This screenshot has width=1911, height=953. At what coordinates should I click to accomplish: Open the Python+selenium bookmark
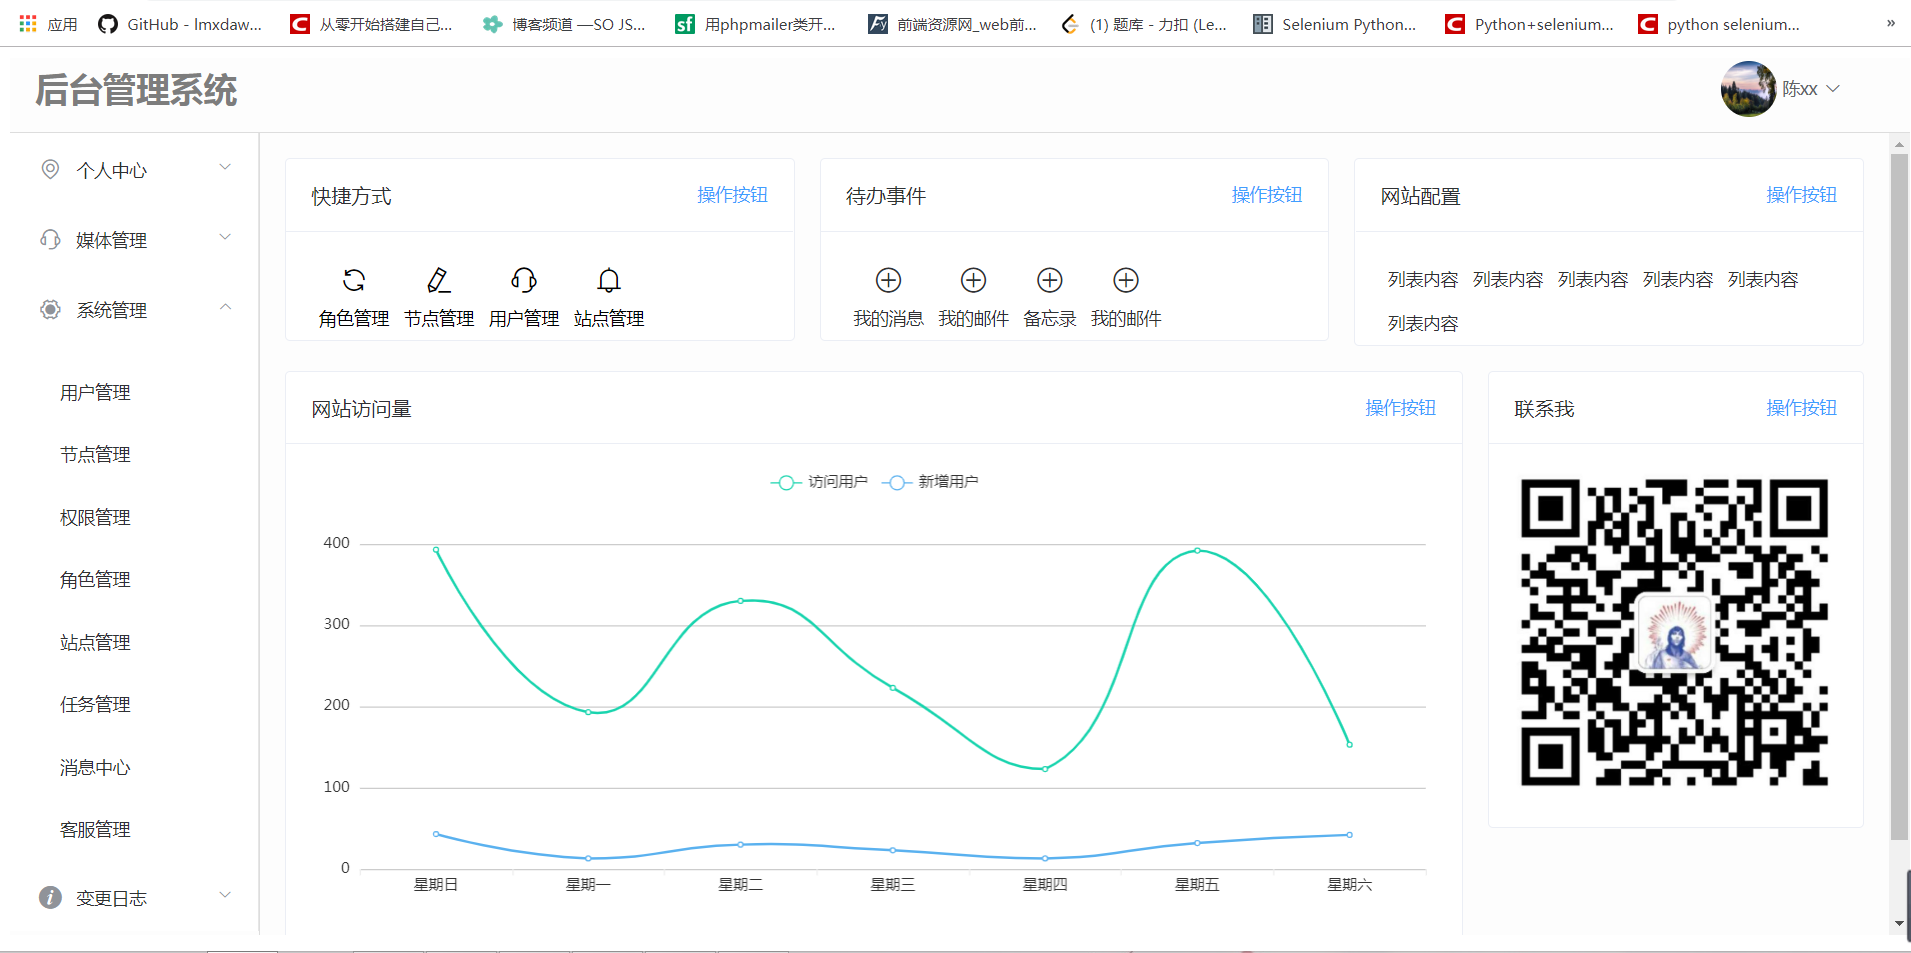tap(1529, 24)
